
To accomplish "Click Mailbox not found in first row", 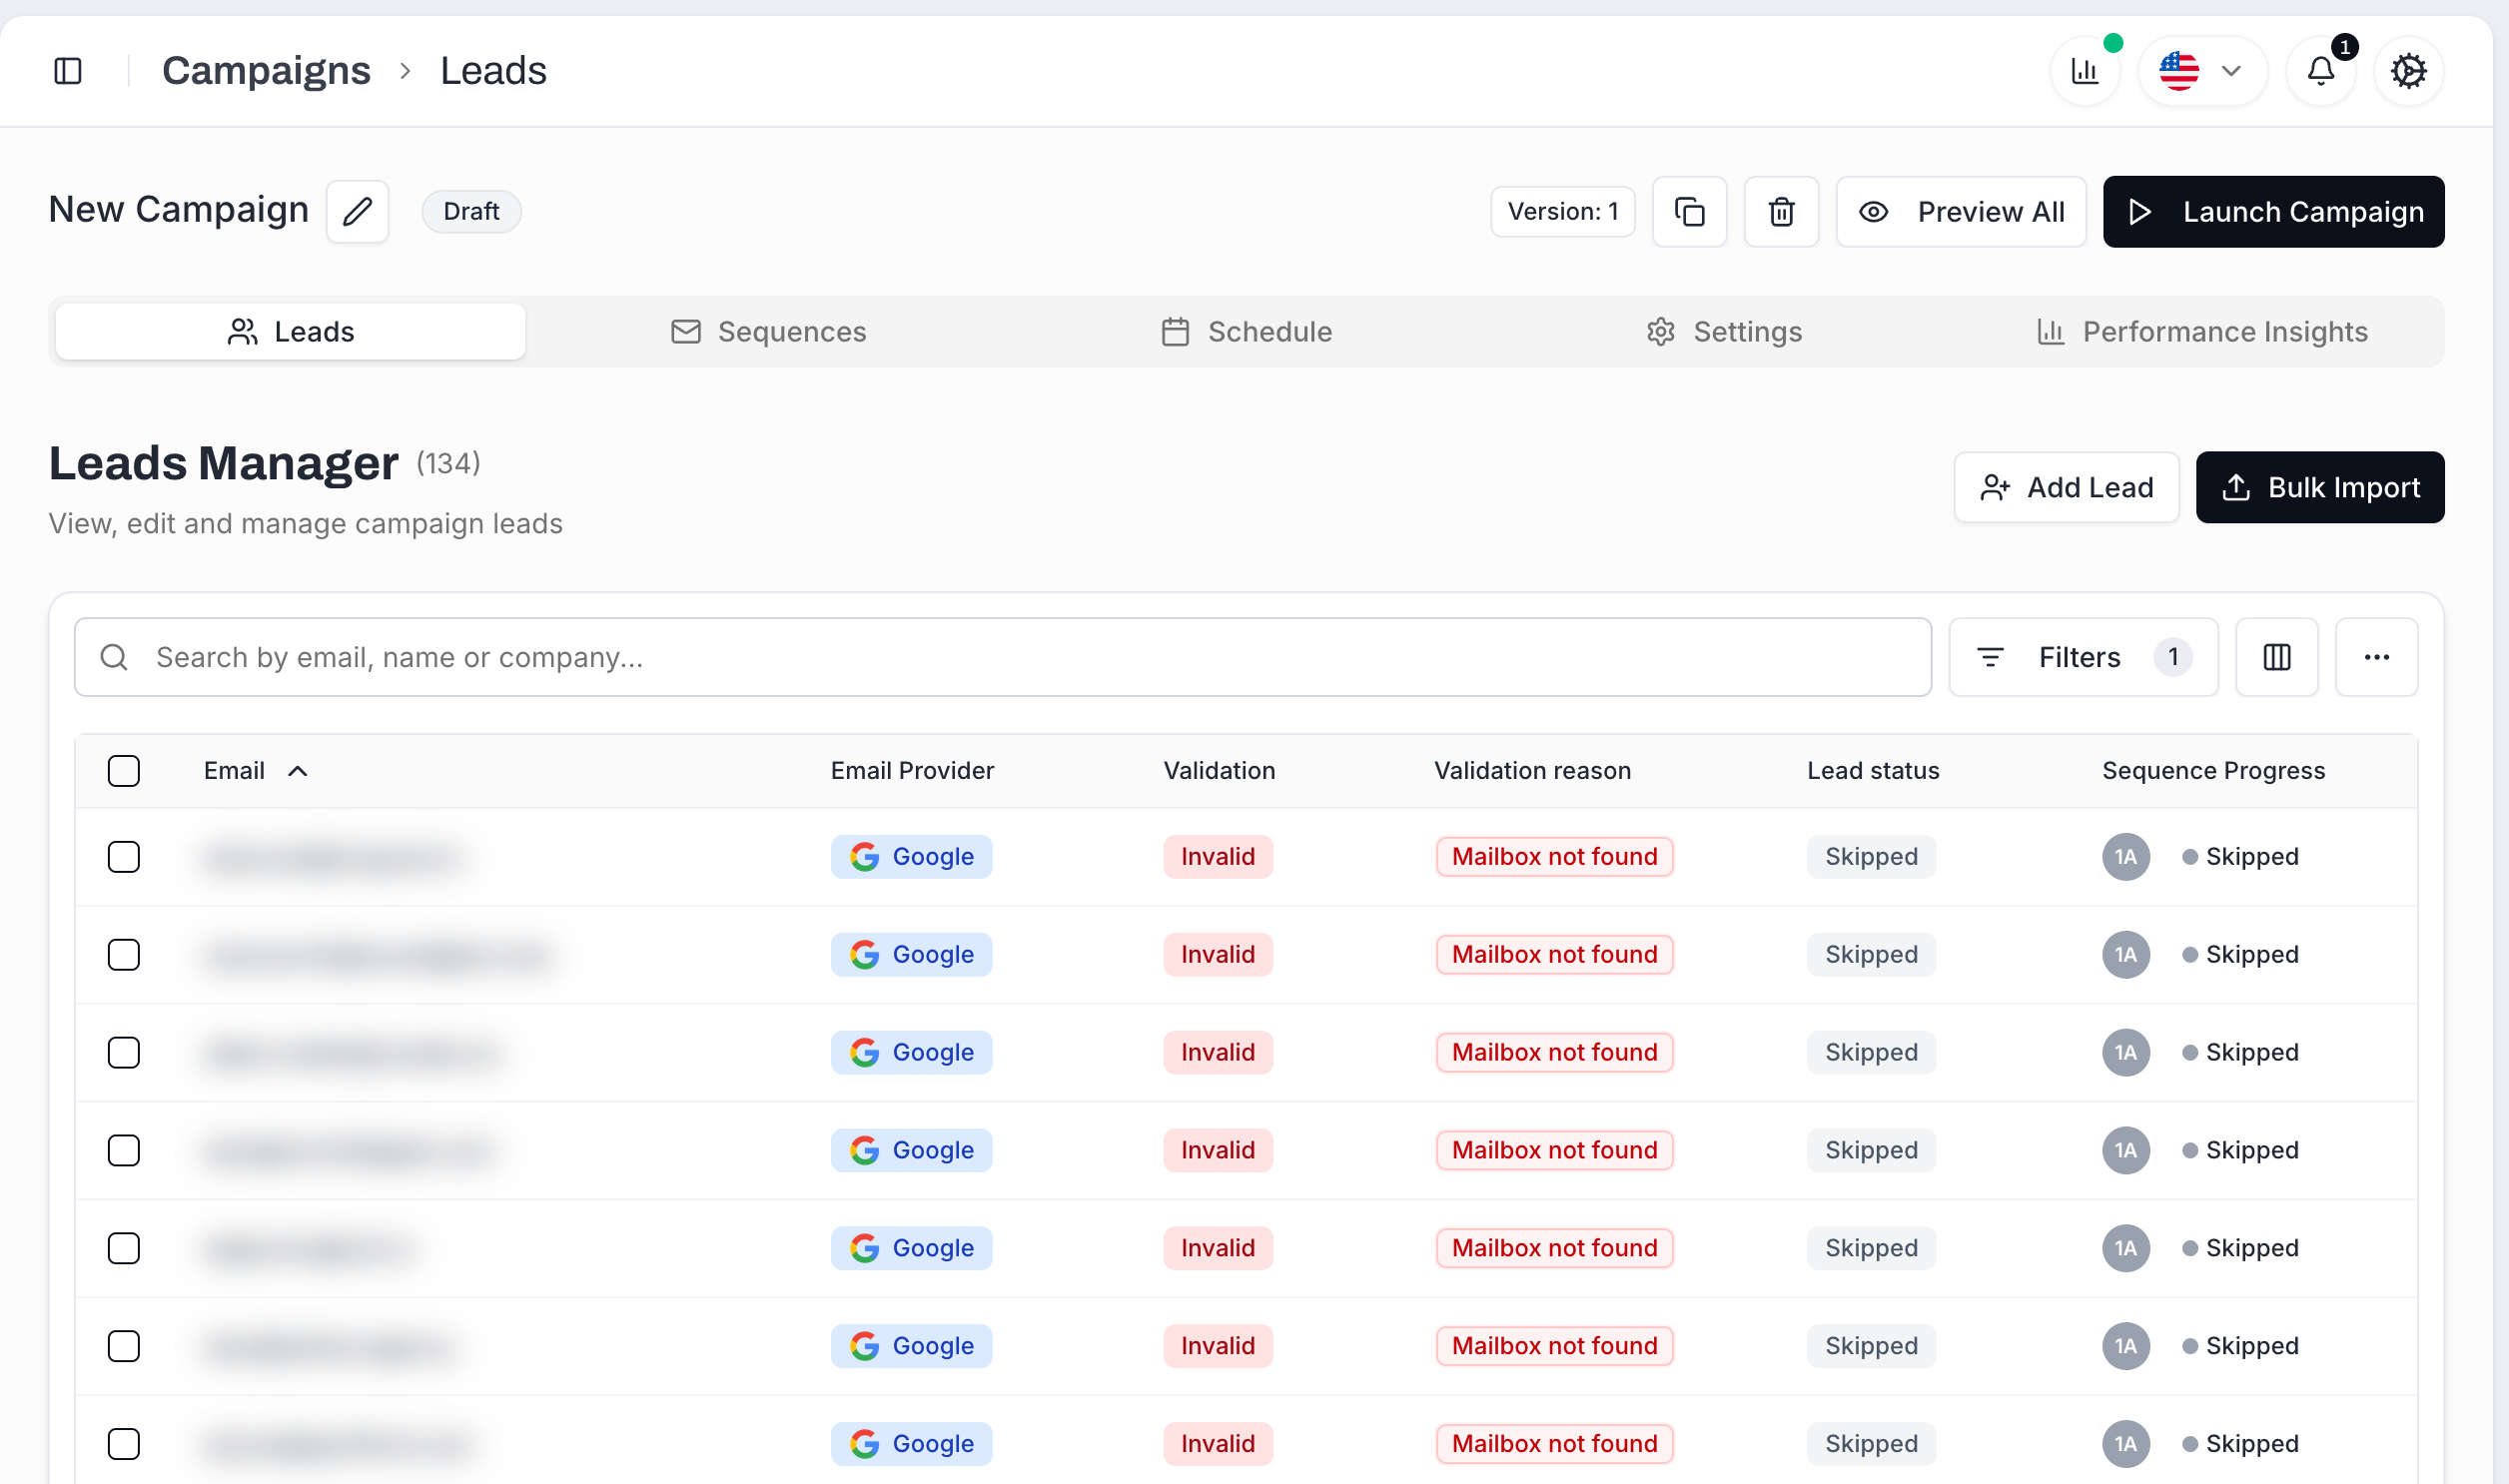I will [1554, 857].
